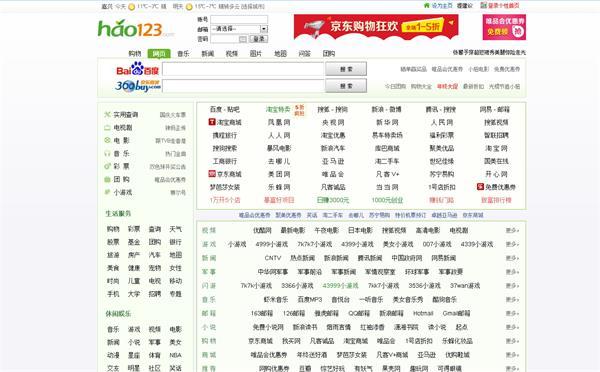The width and height of the screenshot is (600, 372).
Task: Open the soft keyboard icon beside password field
Action: click(243, 39)
